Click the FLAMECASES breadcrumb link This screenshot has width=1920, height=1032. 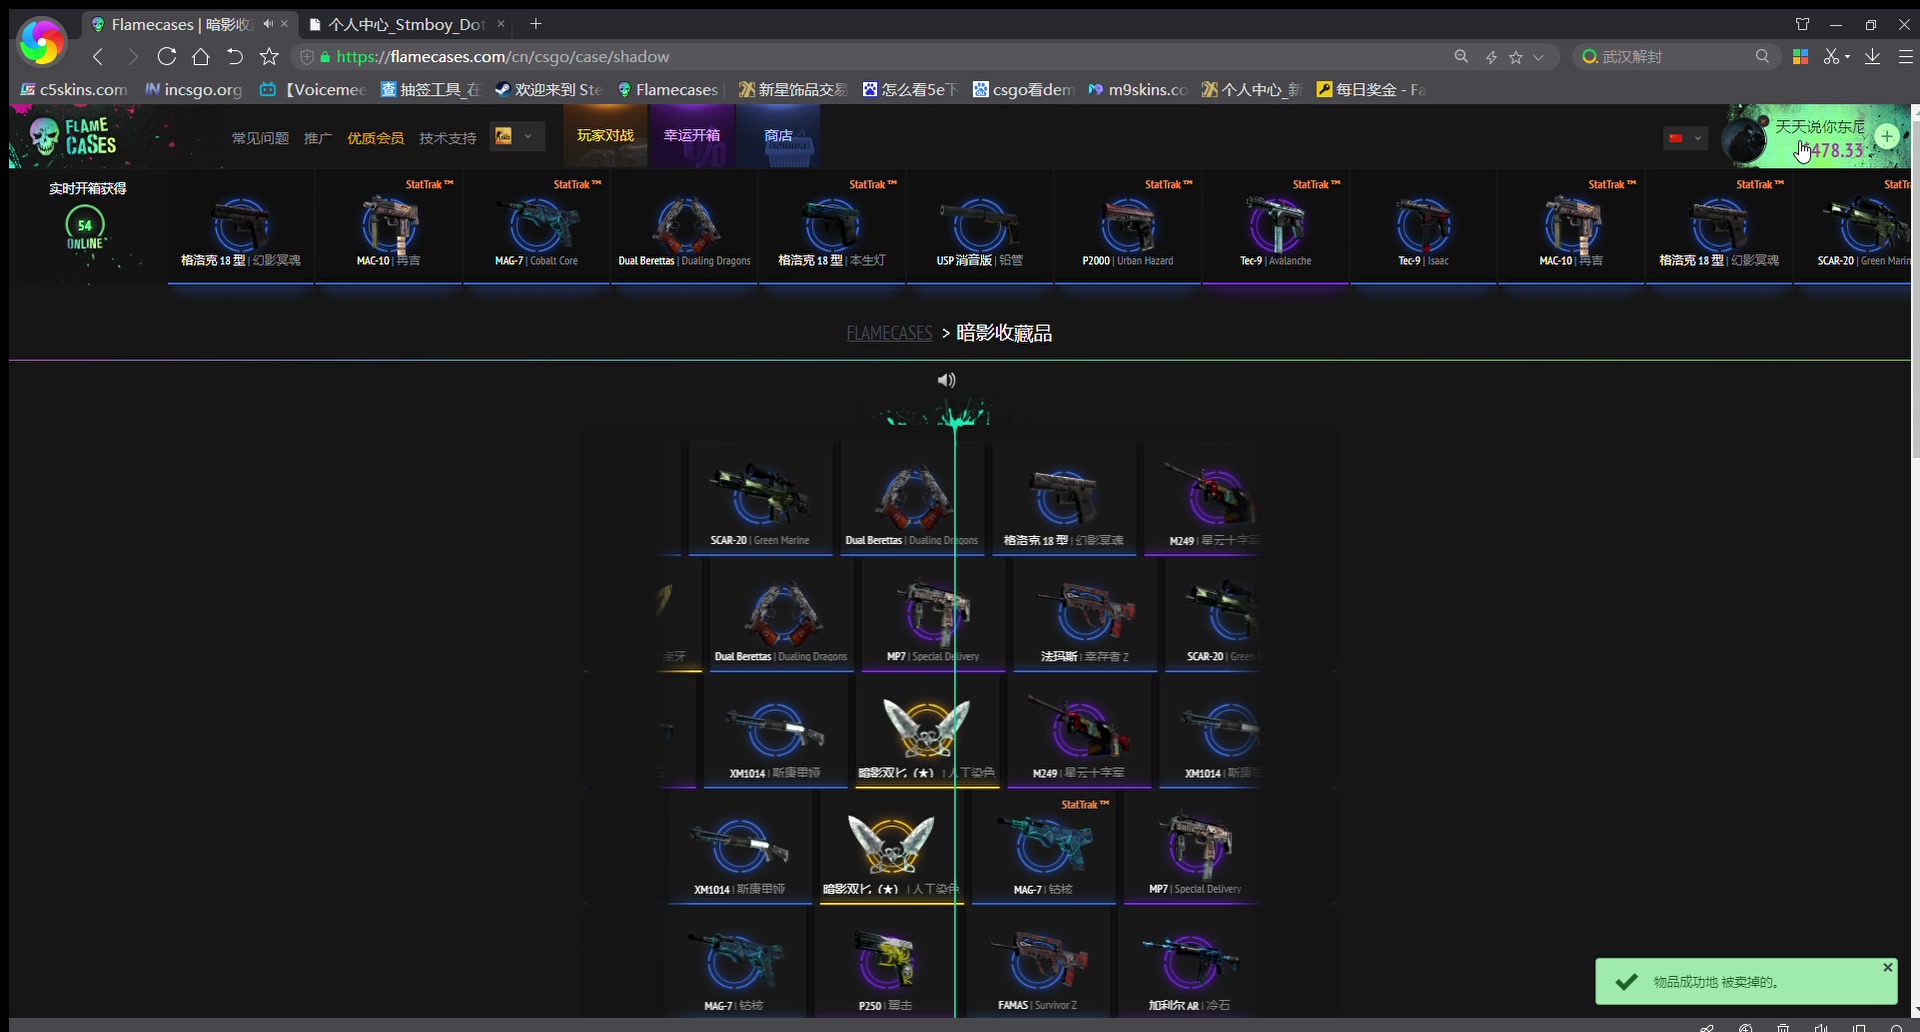pos(889,333)
